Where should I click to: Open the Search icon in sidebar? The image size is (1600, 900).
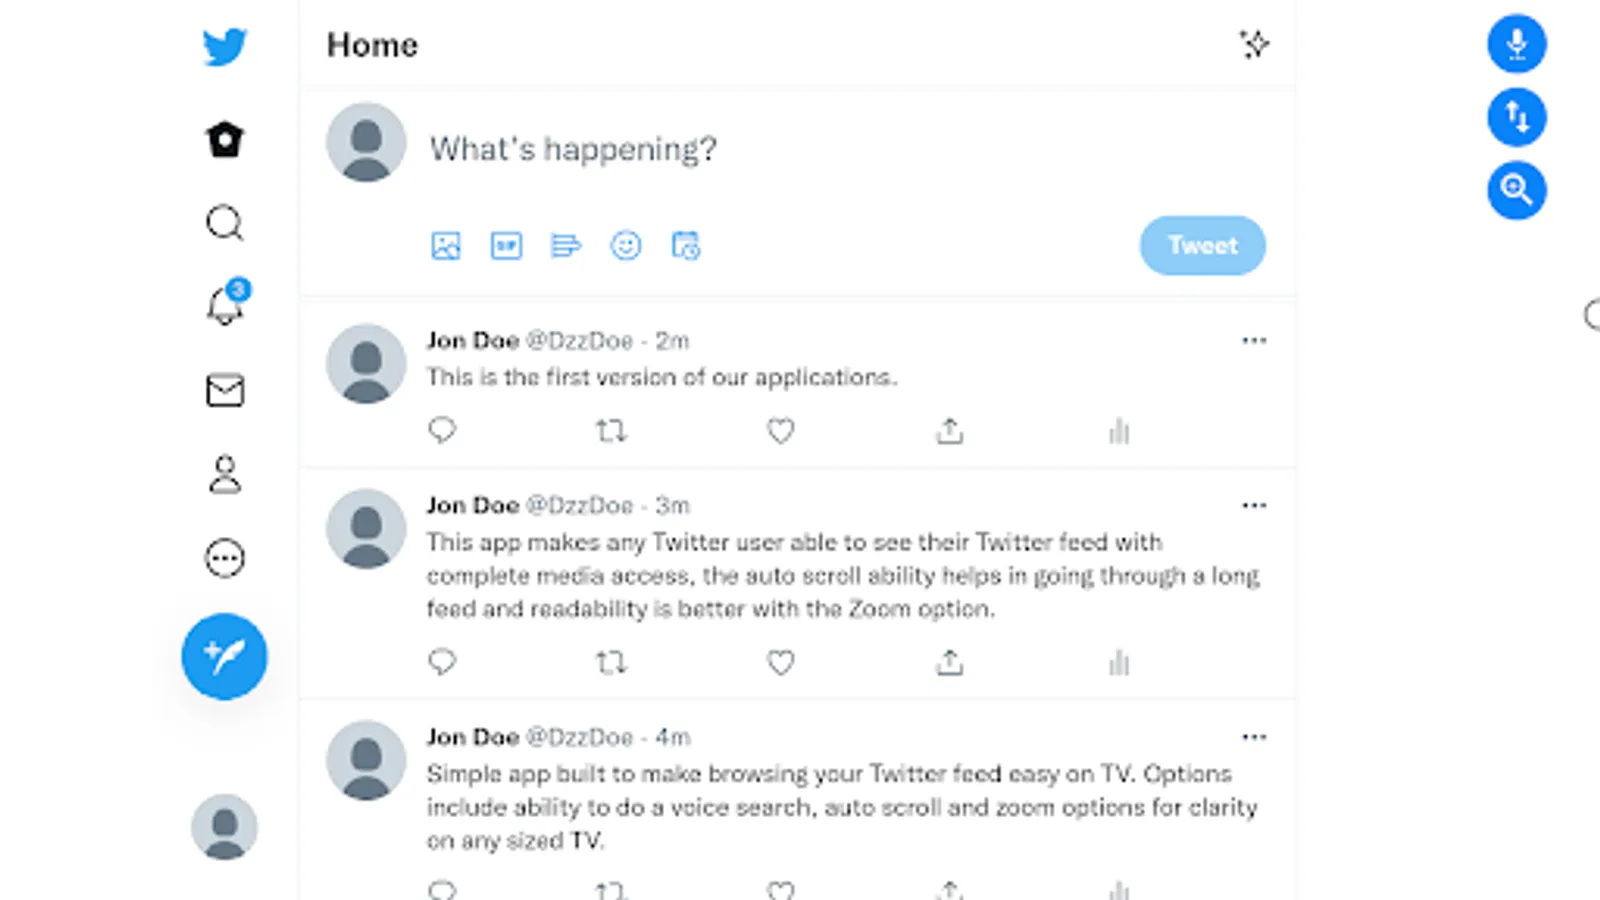click(x=224, y=223)
